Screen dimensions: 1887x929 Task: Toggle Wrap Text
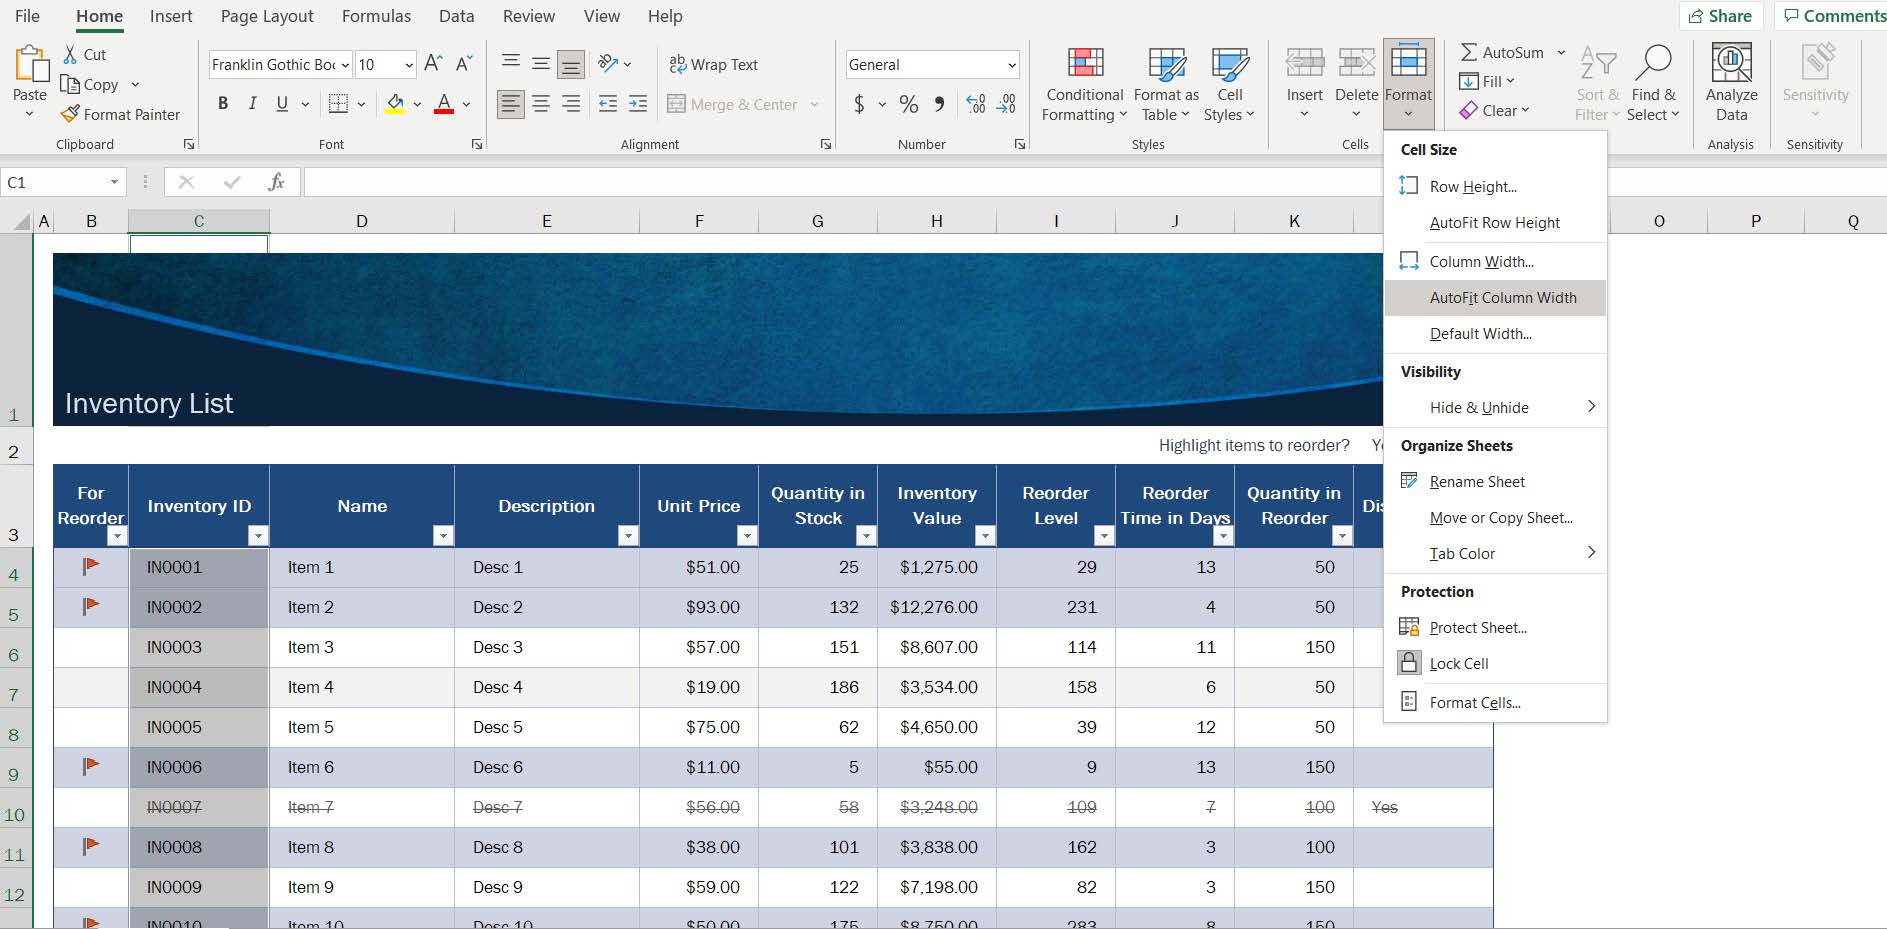713,64
